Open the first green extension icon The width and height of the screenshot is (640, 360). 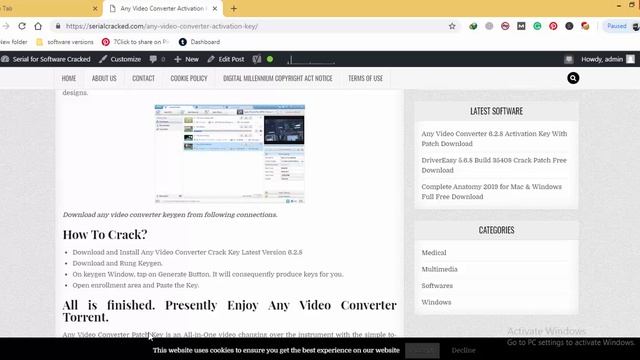(473, 26)
